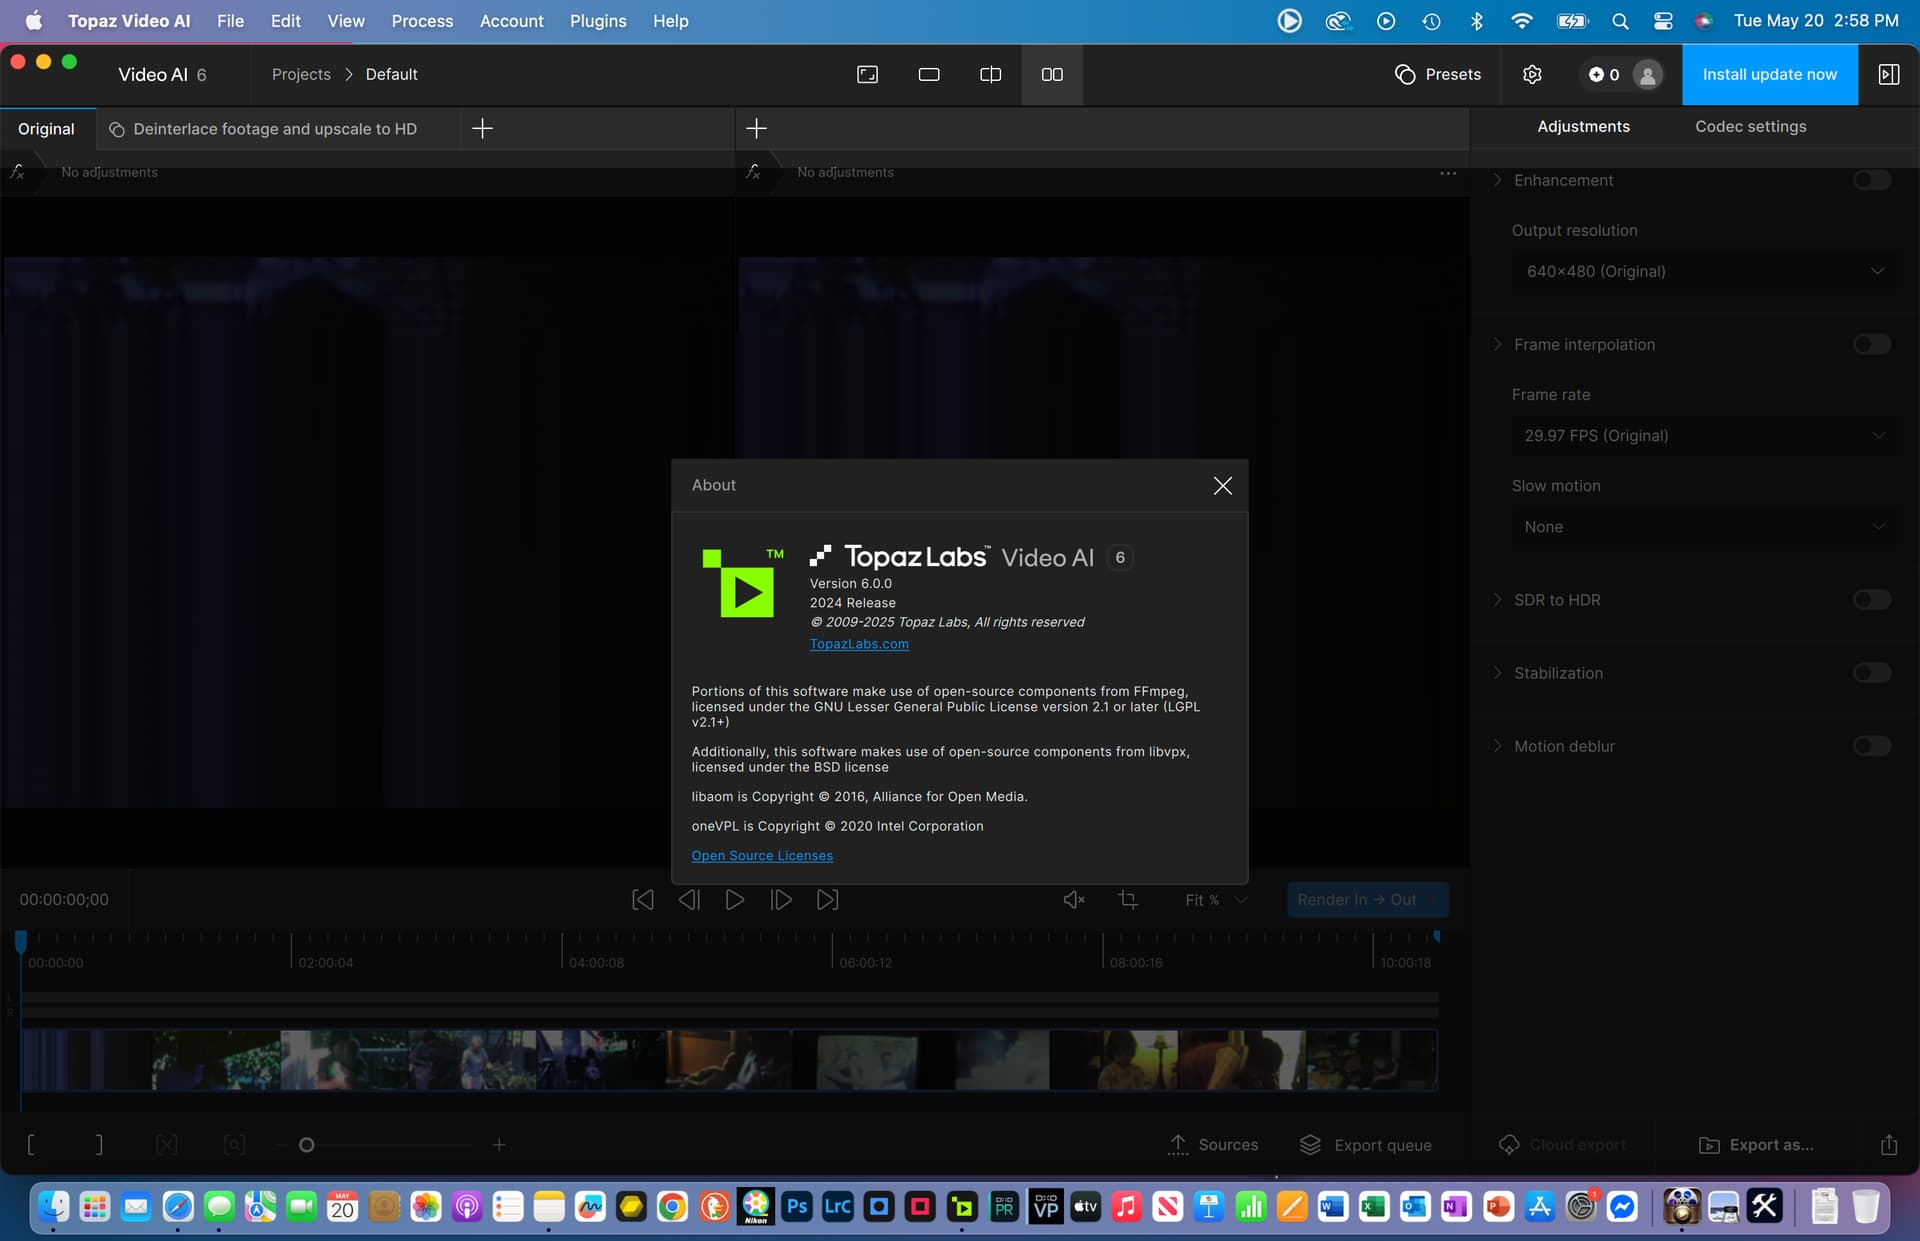Image resolution: width=1920 pixels, height=1241 pixels.
Task: Toggle the right sidebar panel icon
Action: click(1888, 75)
